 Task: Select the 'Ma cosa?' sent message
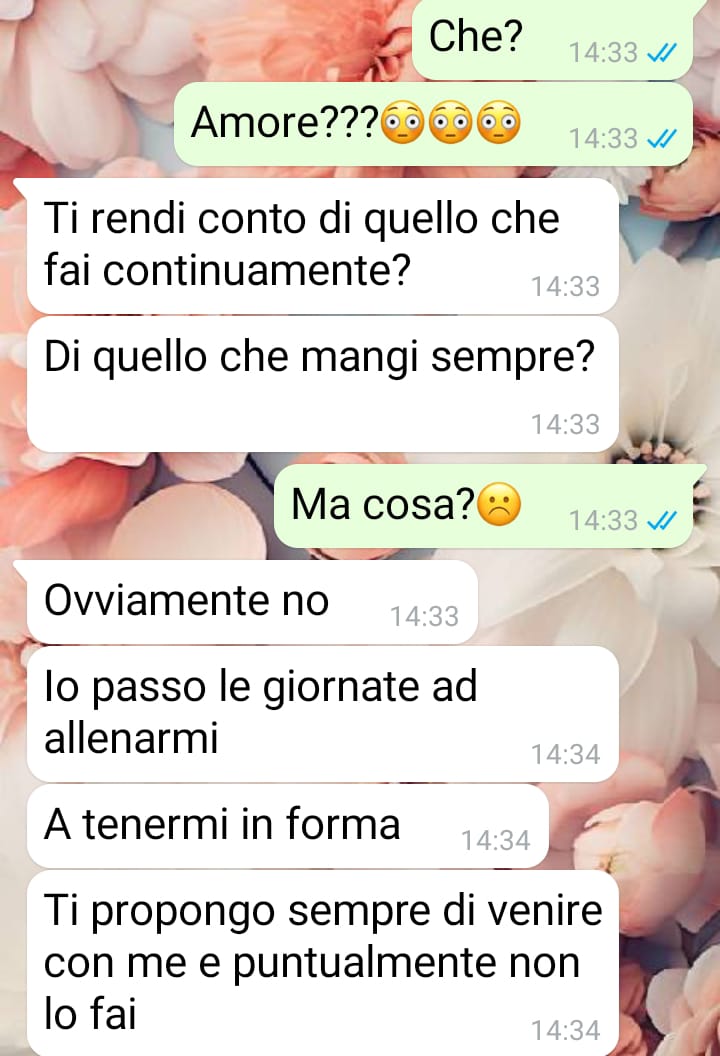[x=484, y=506]
